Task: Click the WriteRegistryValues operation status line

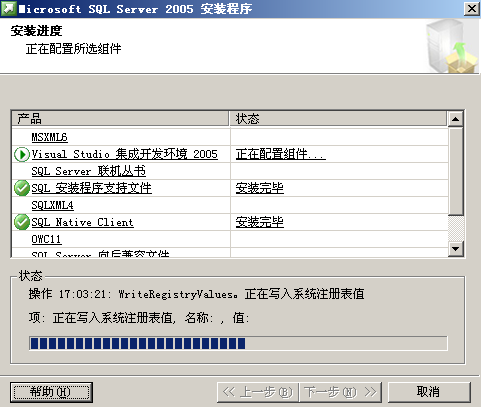Action: (x=196, y=294)
